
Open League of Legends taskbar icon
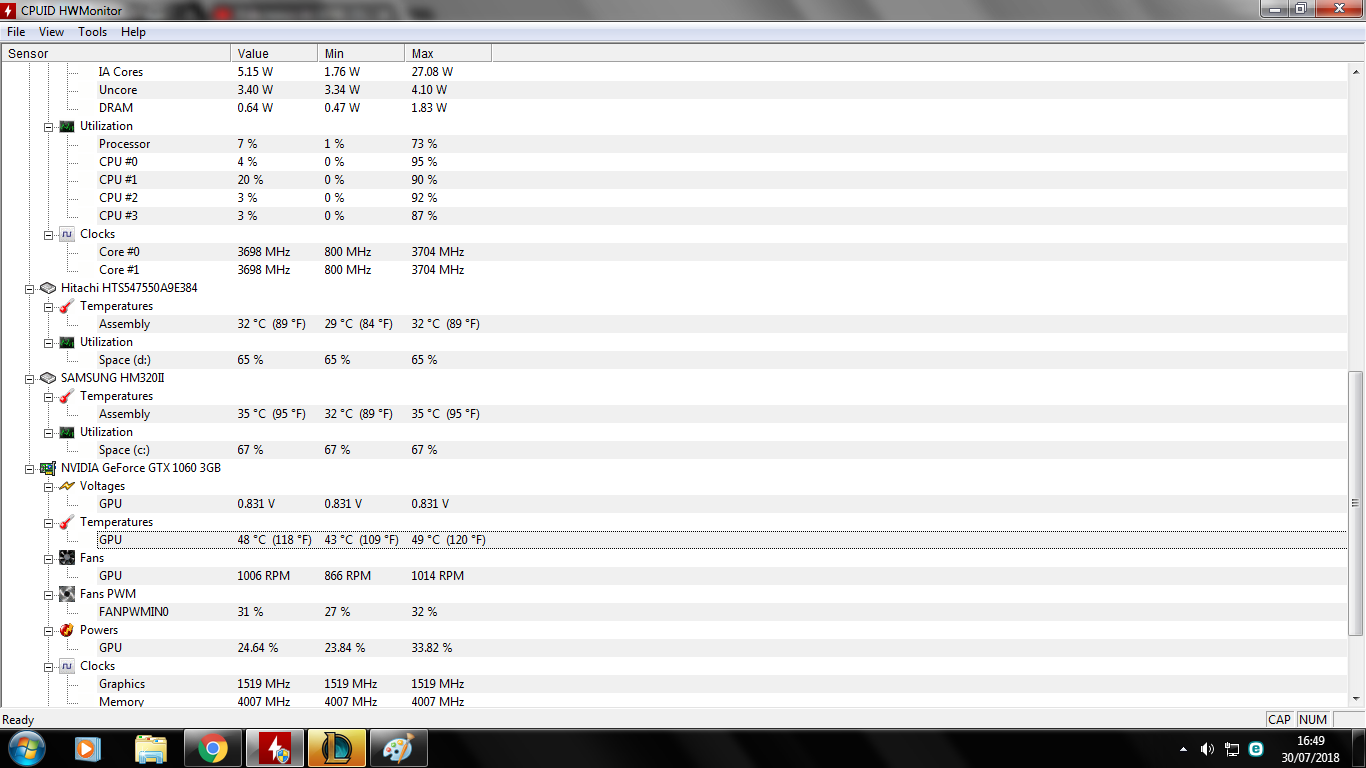pyautogui.click(x=337, y=748)
